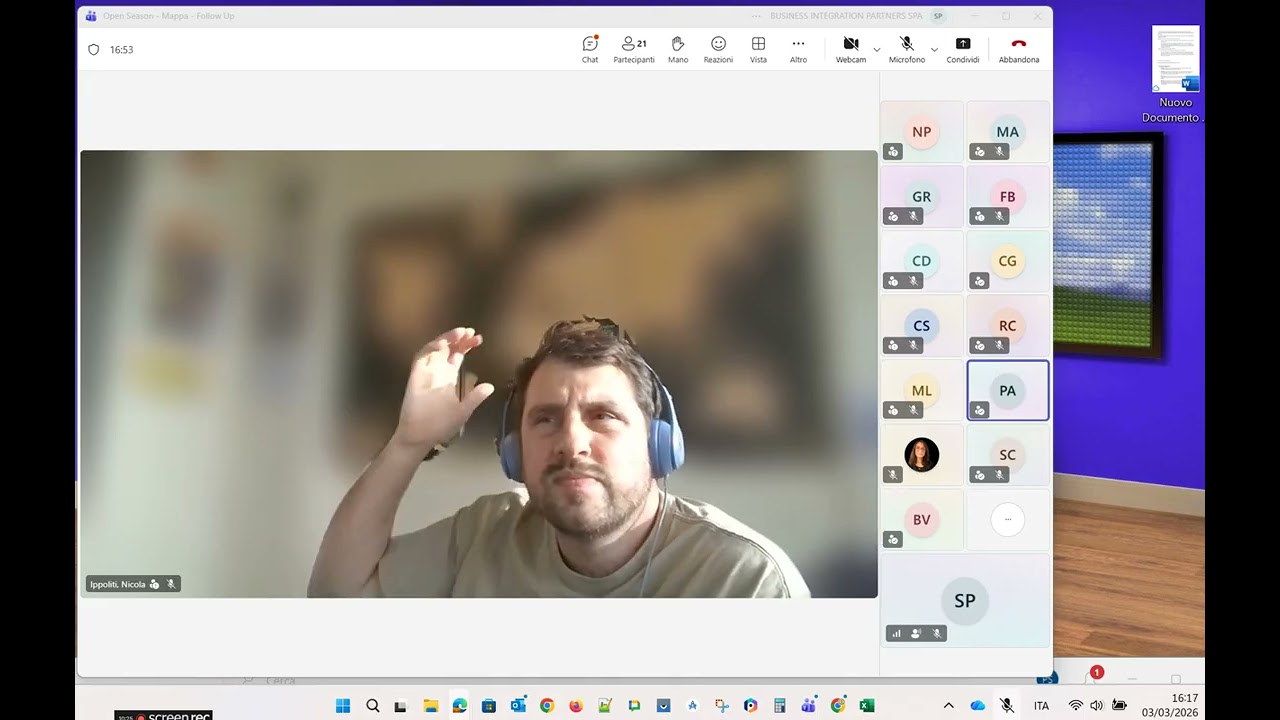Select the MA participant tile

1008,131
